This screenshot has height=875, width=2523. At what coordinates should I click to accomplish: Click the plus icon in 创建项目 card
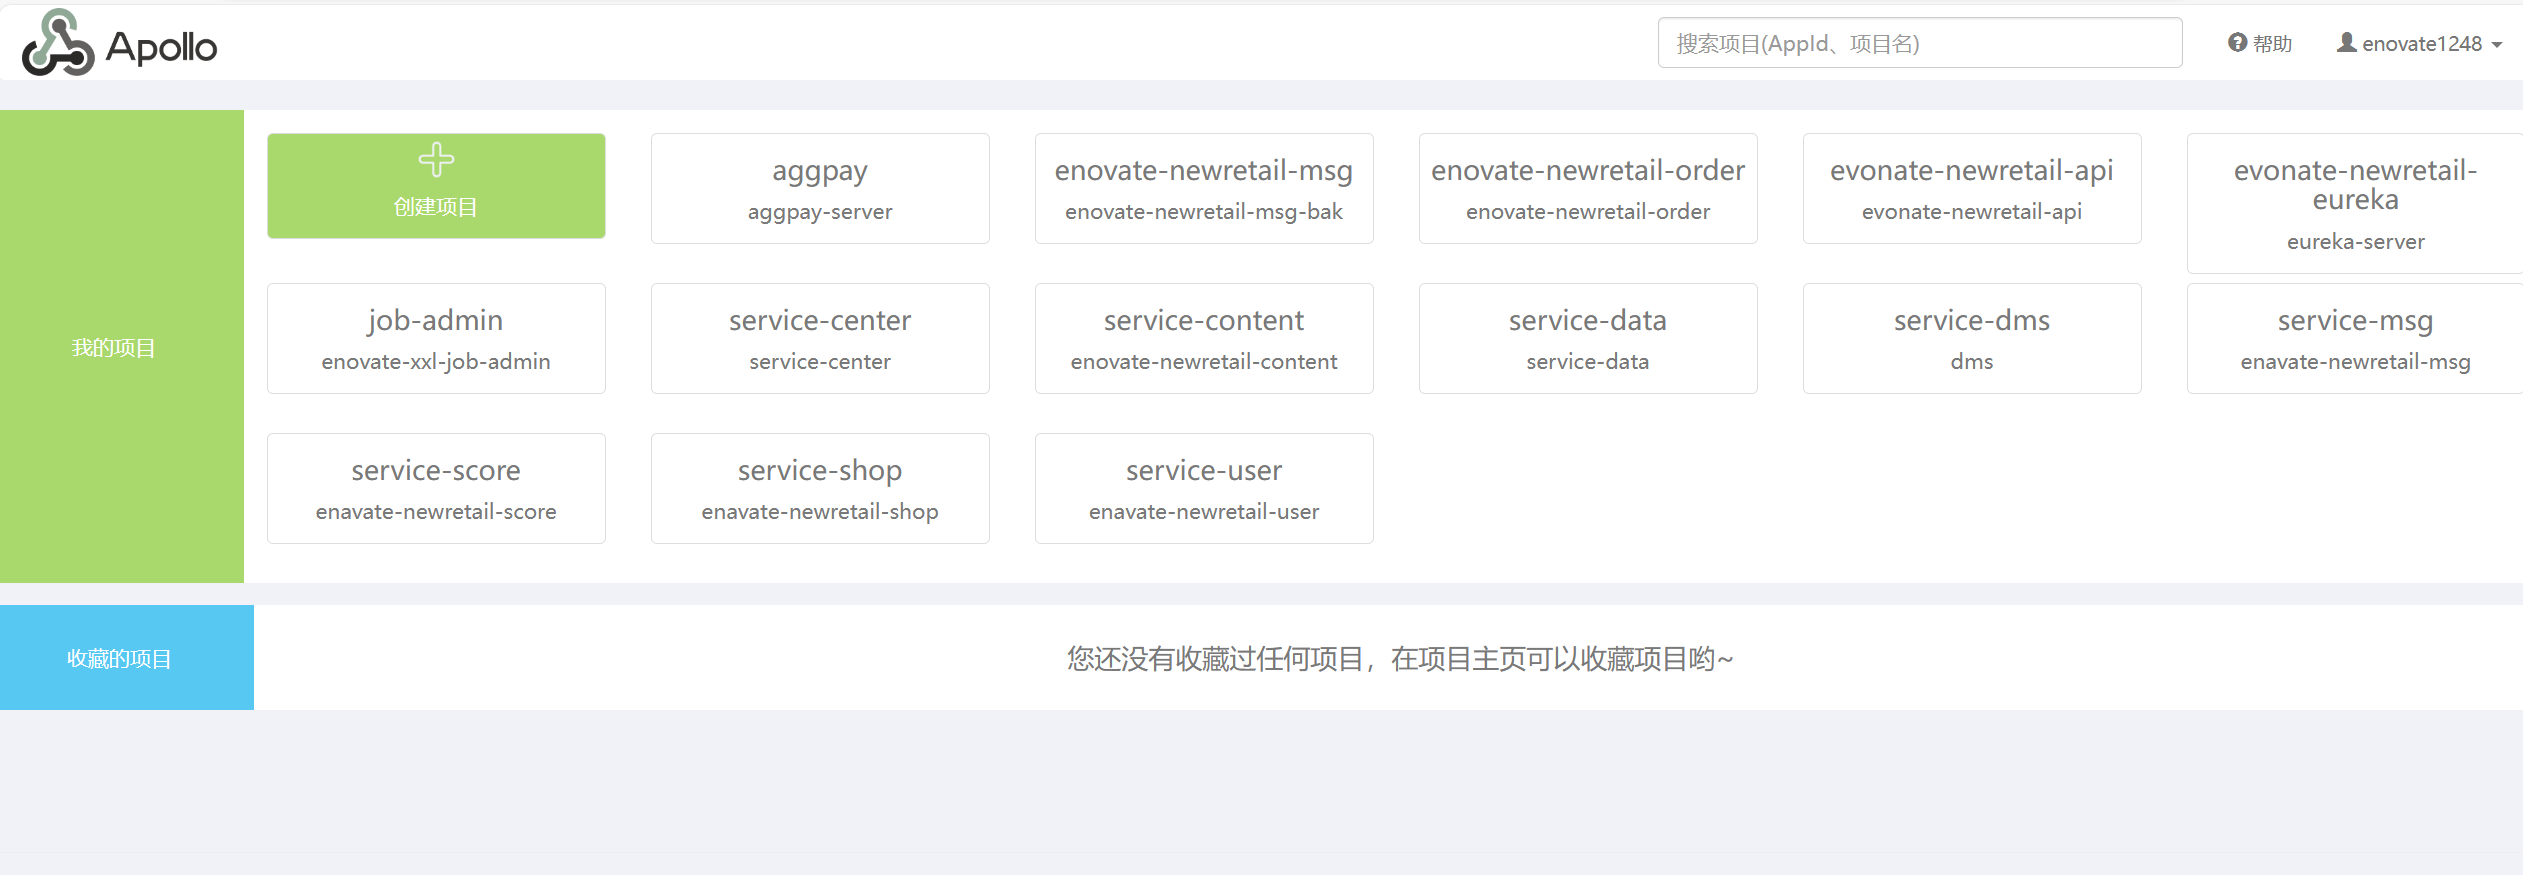pos(436,160)
